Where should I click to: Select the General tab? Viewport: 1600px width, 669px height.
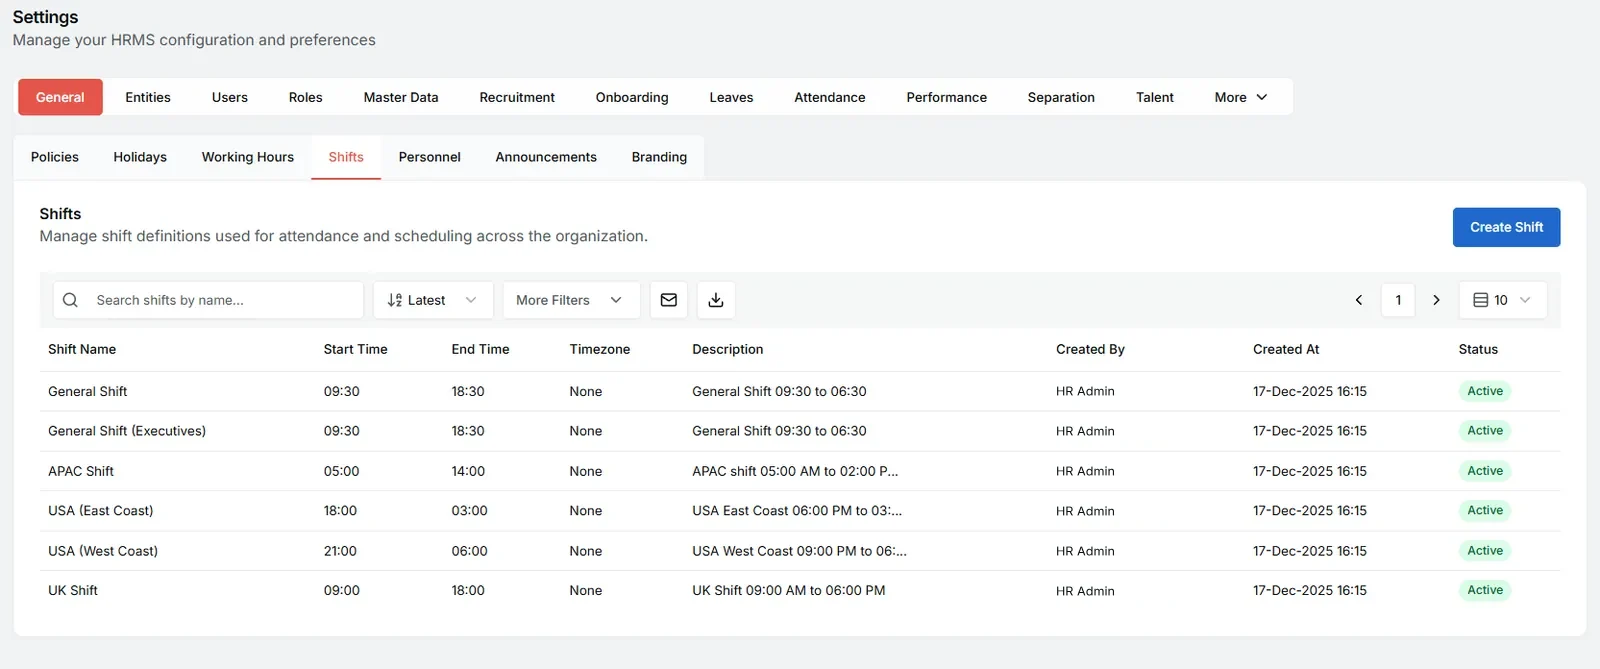click(60, 97)
